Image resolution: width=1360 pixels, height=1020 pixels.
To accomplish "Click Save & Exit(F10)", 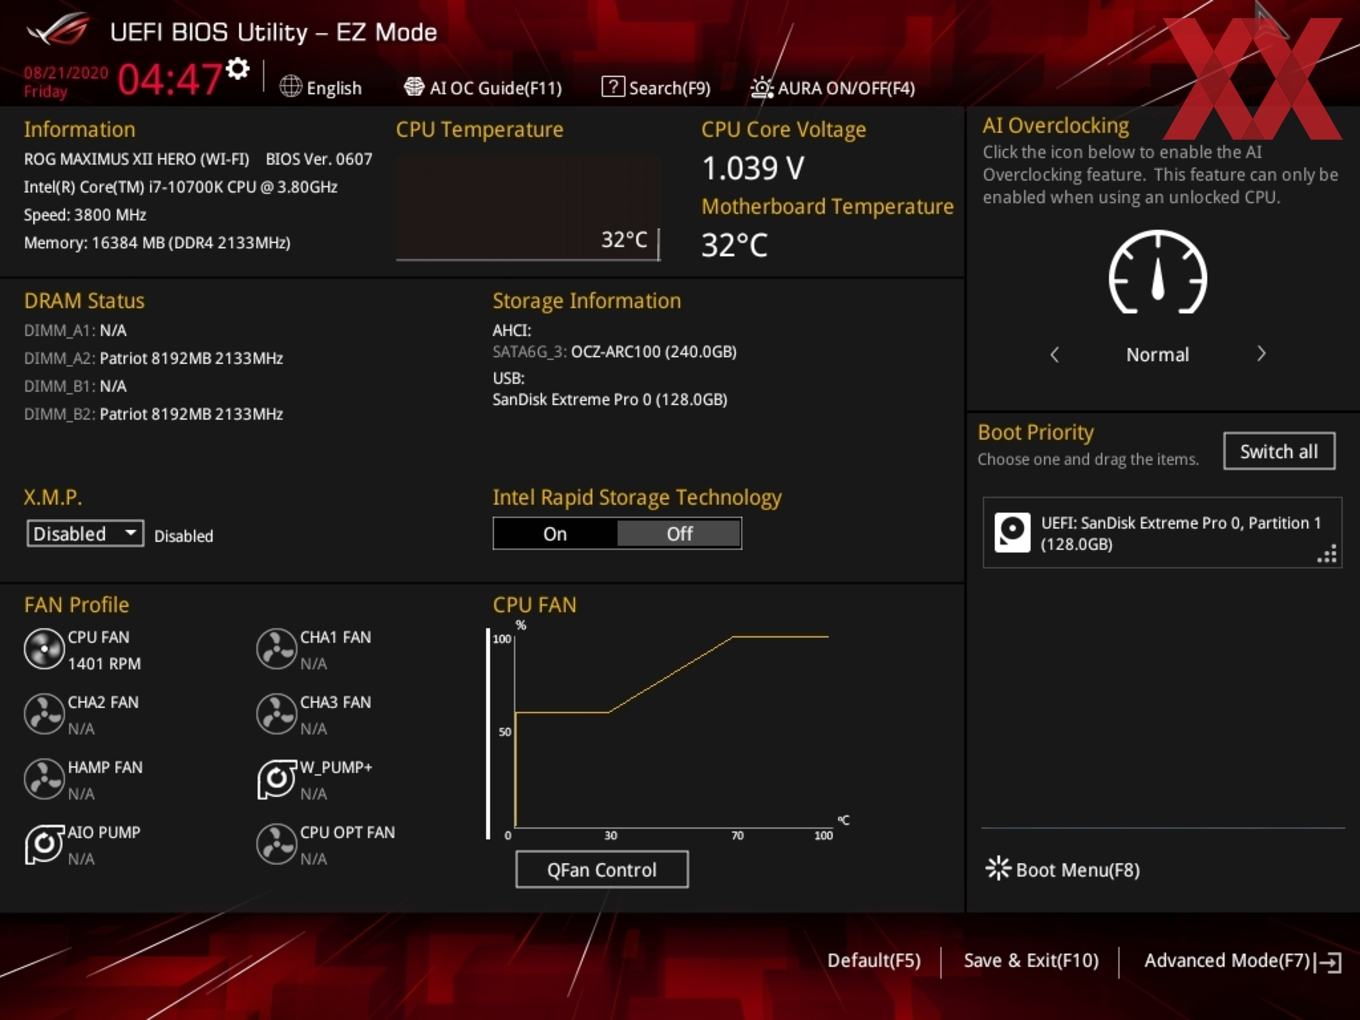I will coord(1031,961).
